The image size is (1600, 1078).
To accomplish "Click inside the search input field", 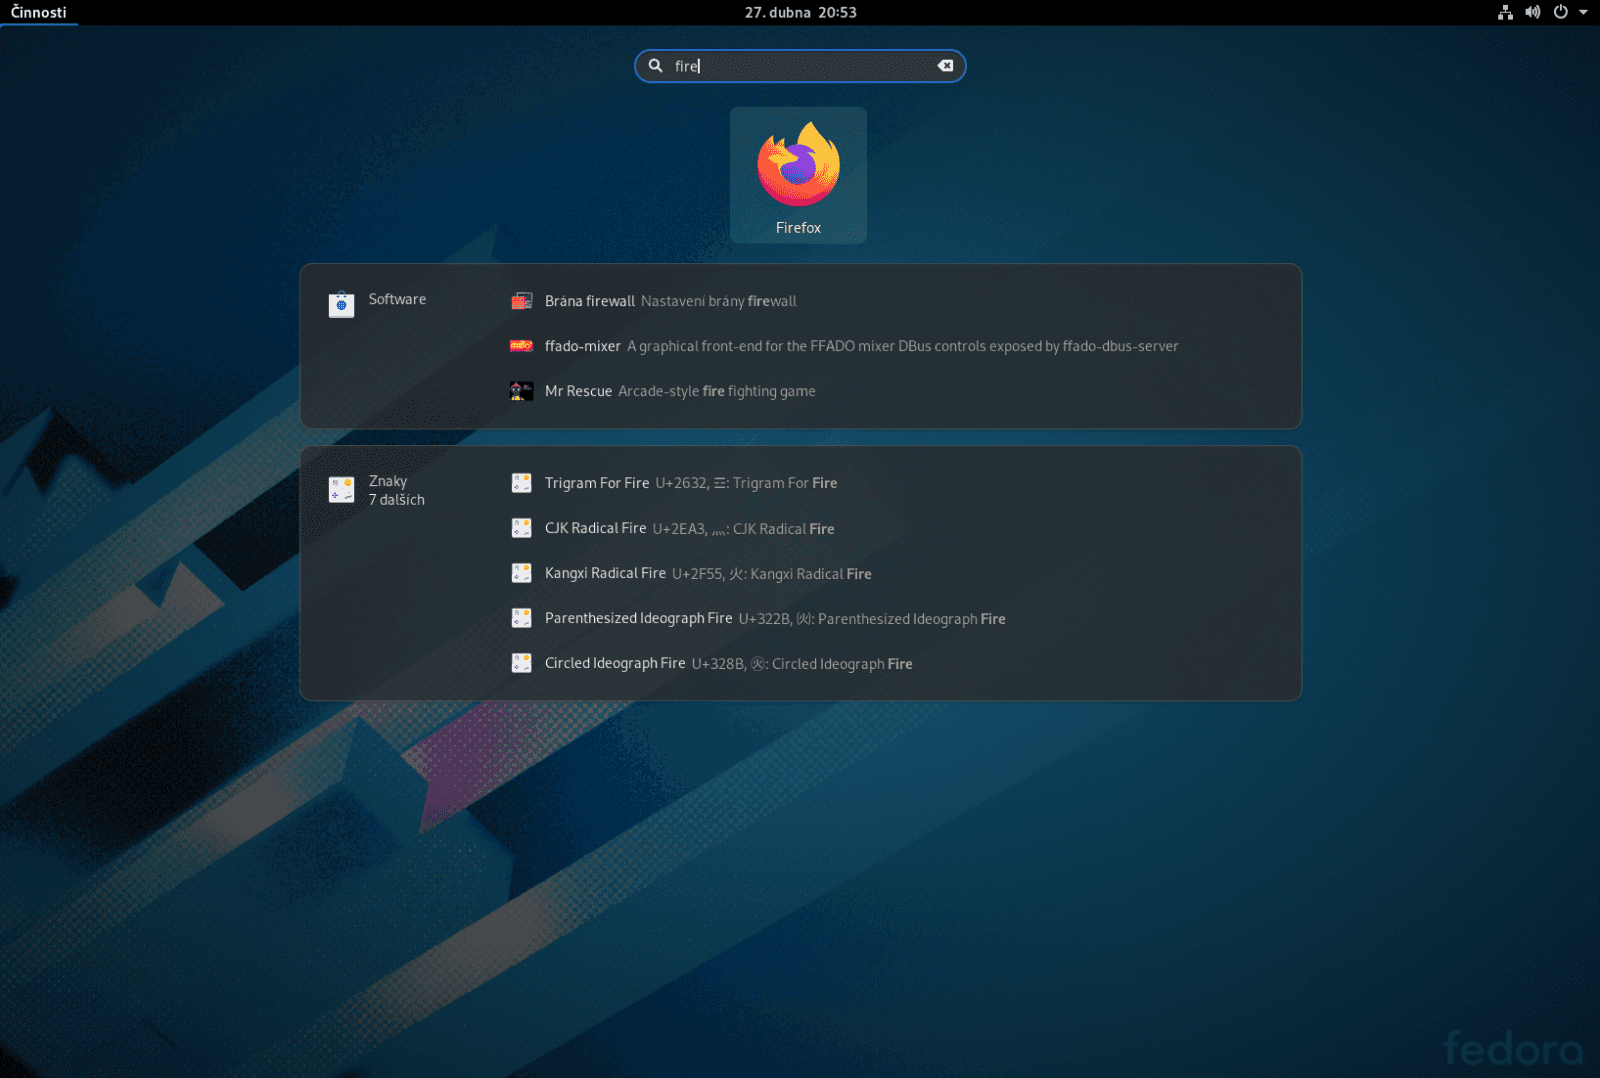I will click(x=800, y=66).
